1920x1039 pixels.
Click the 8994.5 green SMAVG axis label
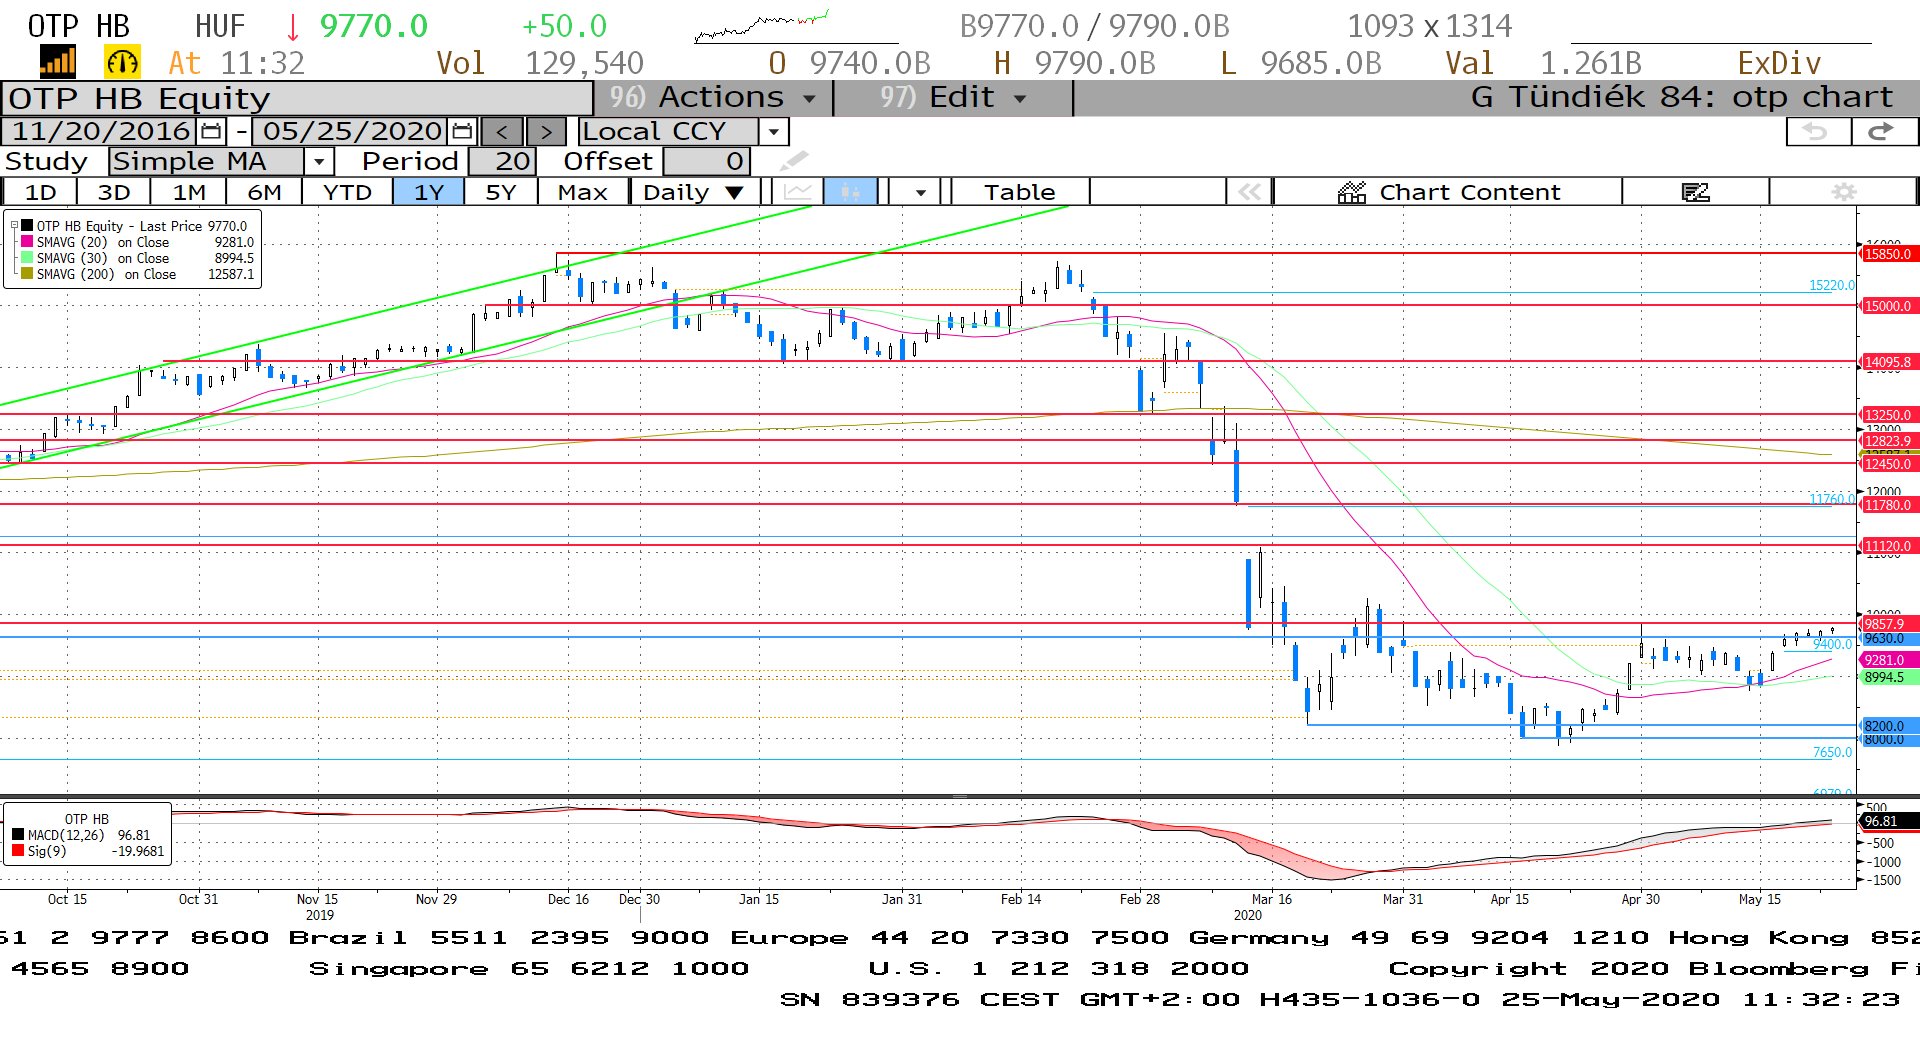pyautogui.click(x=1887, y=677)
